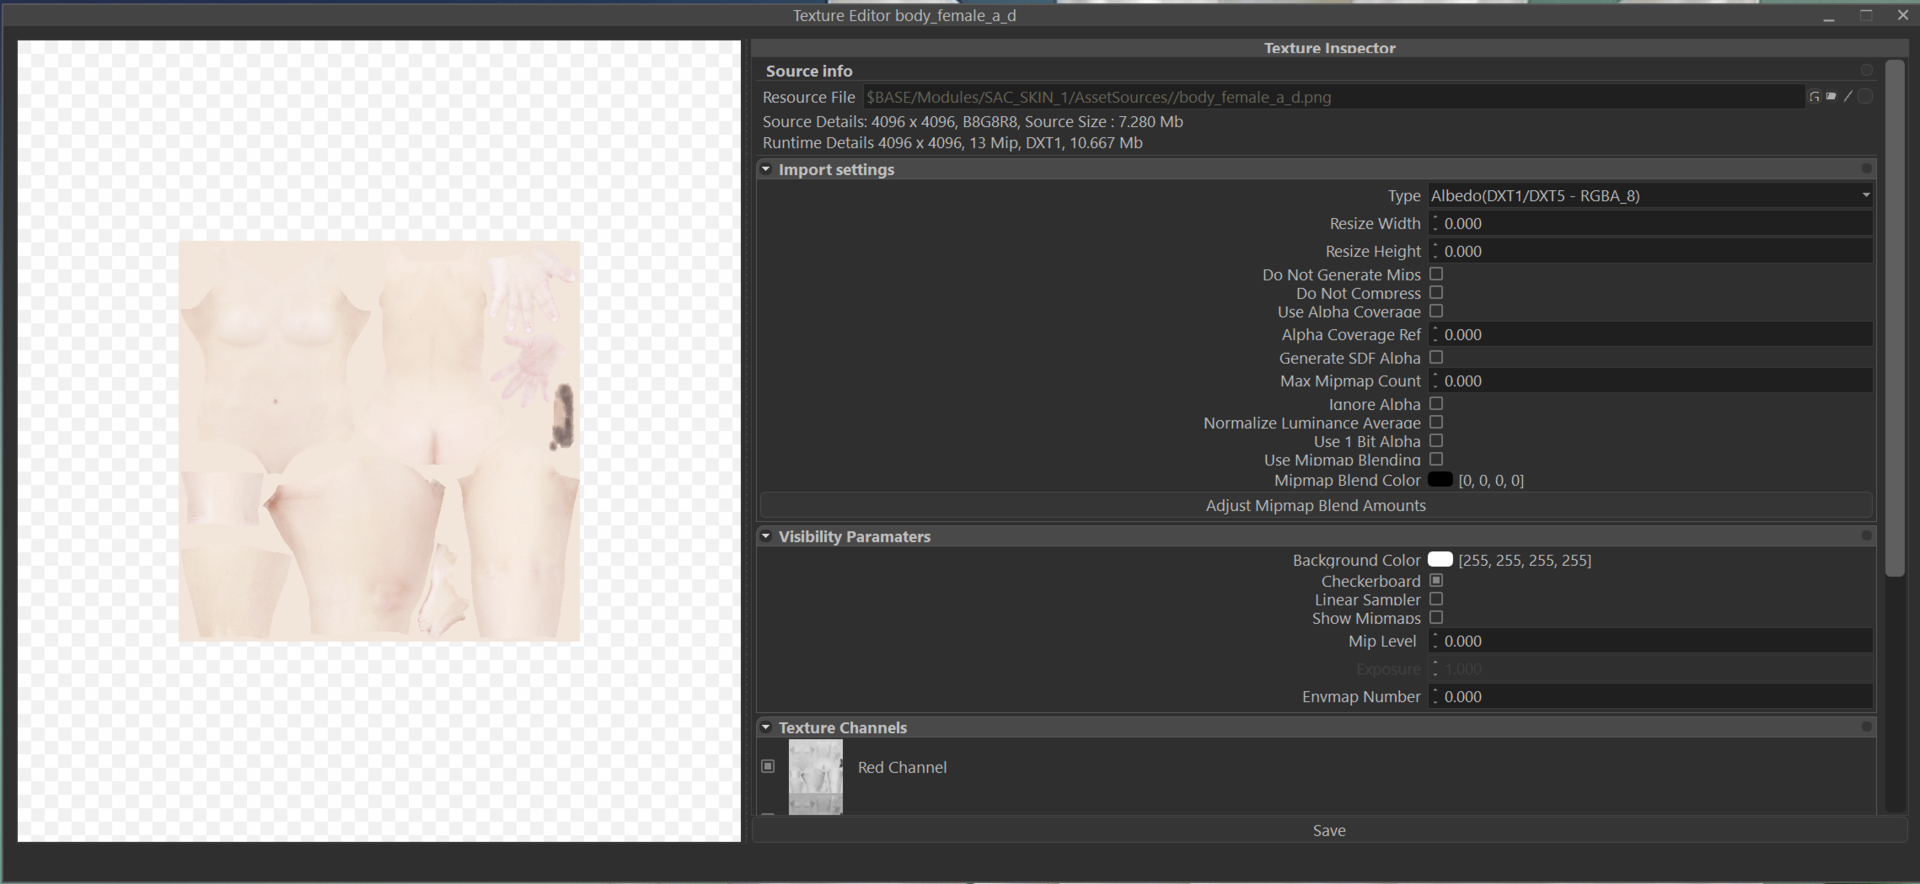Click the Texture Editor body_female_a_d title bar
Viewport: 1920px width, 884px height.
[904, 15]
